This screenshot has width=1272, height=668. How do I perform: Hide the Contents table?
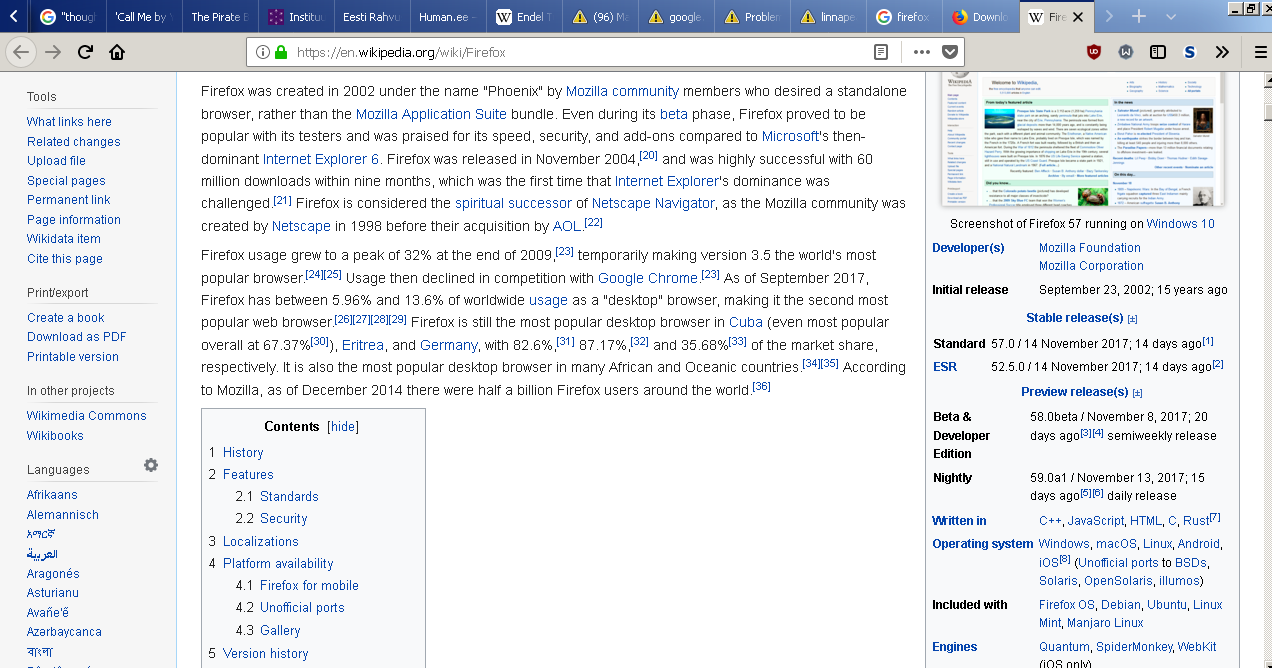343,426
